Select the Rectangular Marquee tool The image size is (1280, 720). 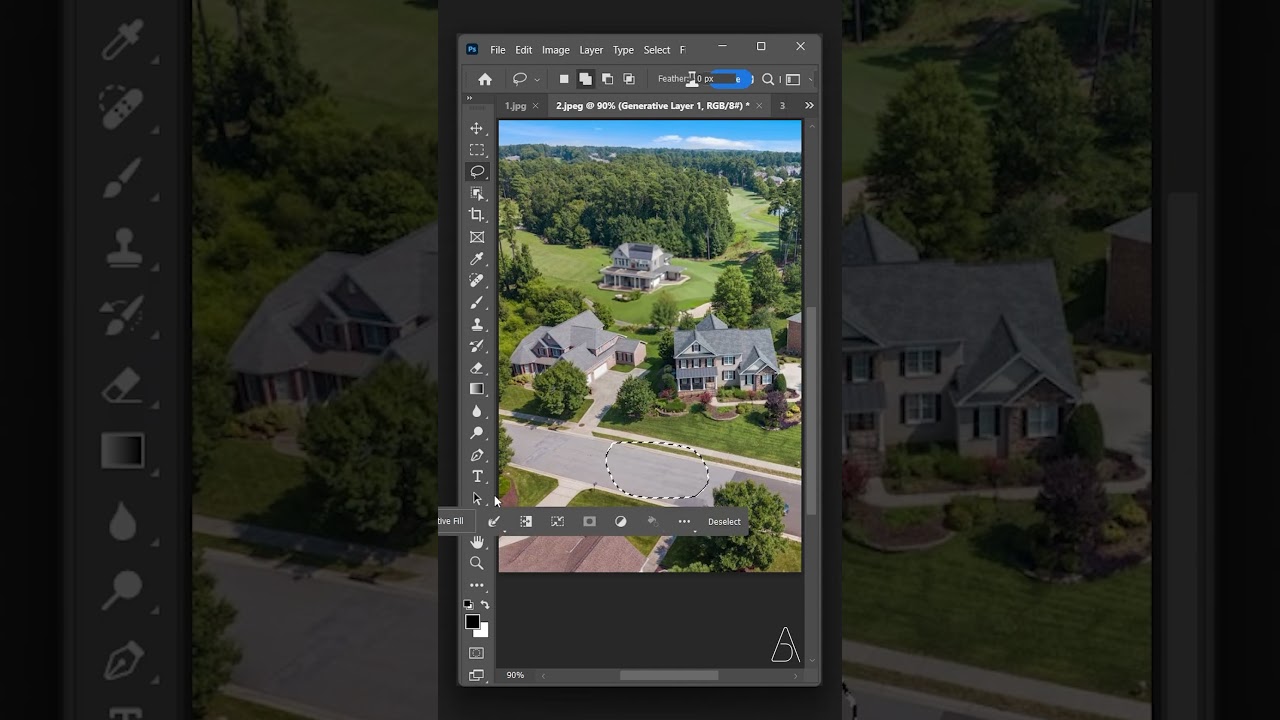click(477, 150)
